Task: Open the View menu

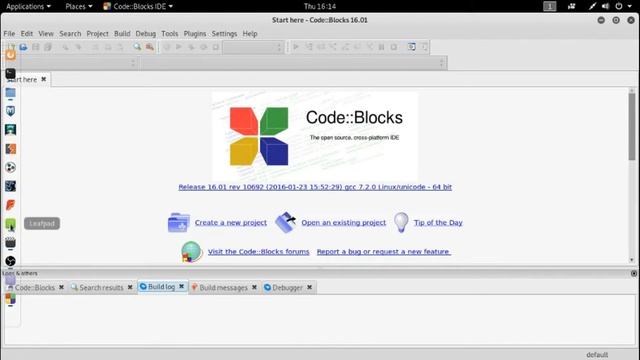Action: point(46,33)
